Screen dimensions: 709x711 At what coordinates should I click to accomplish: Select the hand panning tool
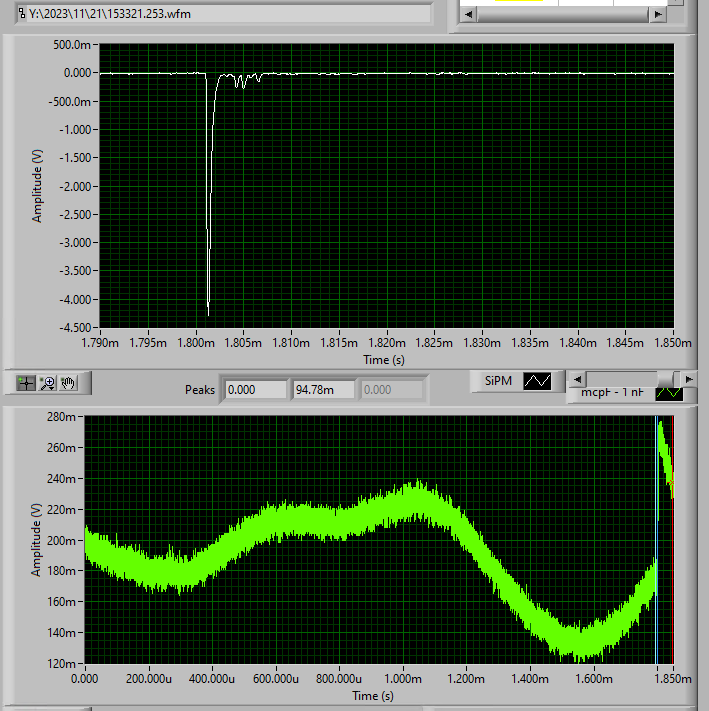[x=68, y=383]
